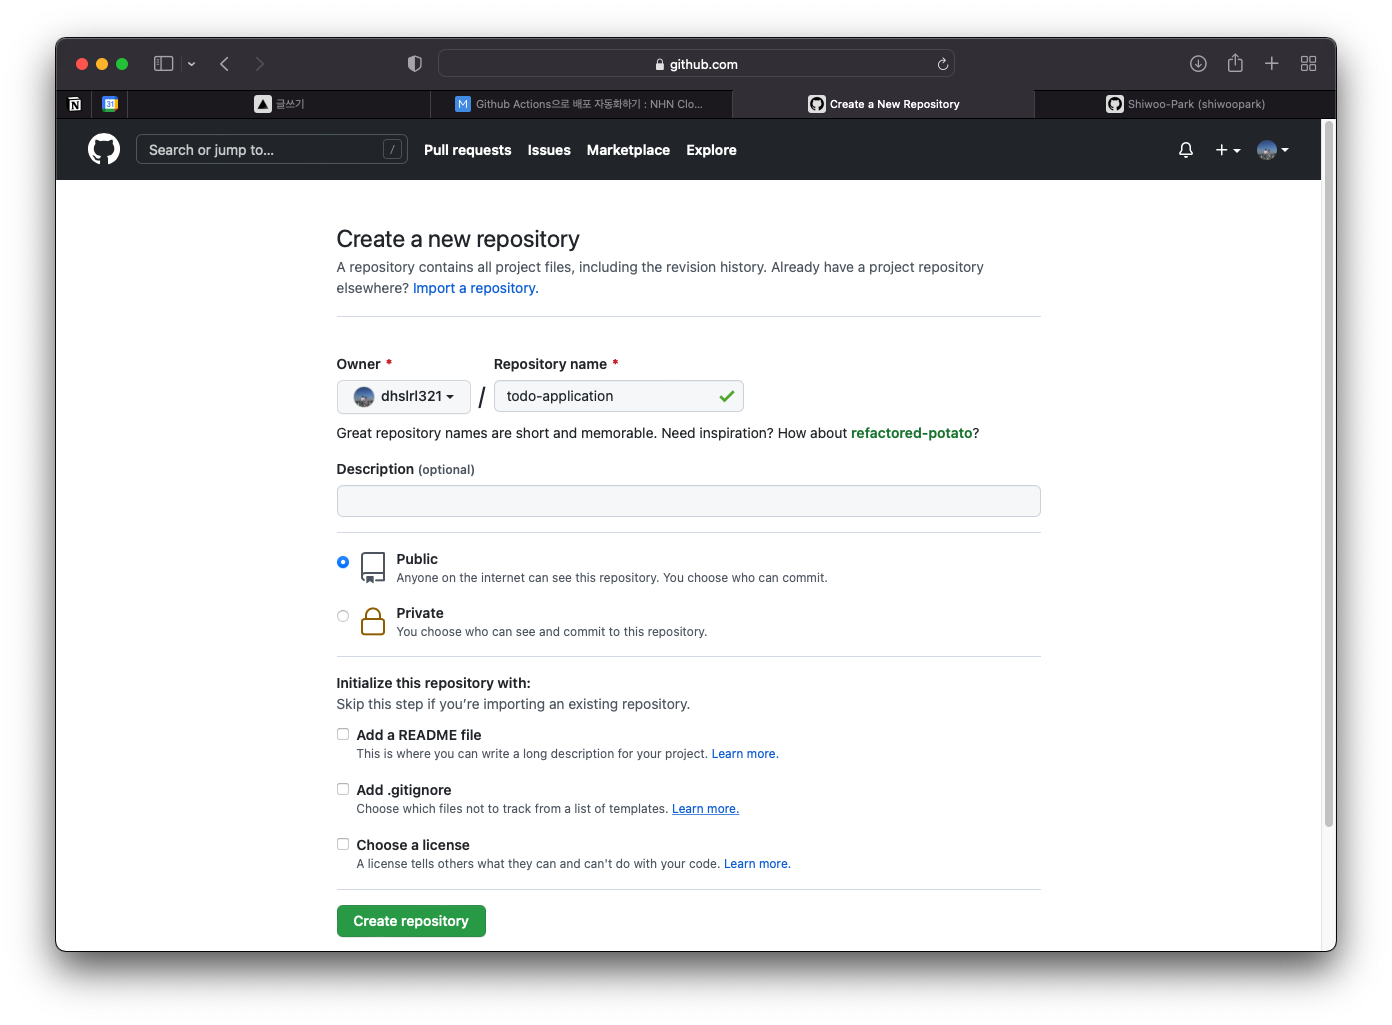This screenshot has height=1025, width=1392.
Task: Expand the sidebar options chevron
Action: pyautogui.click(x=191, y=64)
